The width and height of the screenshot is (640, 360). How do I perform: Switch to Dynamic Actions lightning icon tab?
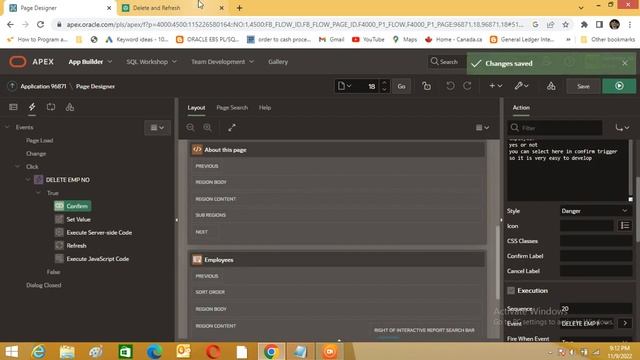32,107
